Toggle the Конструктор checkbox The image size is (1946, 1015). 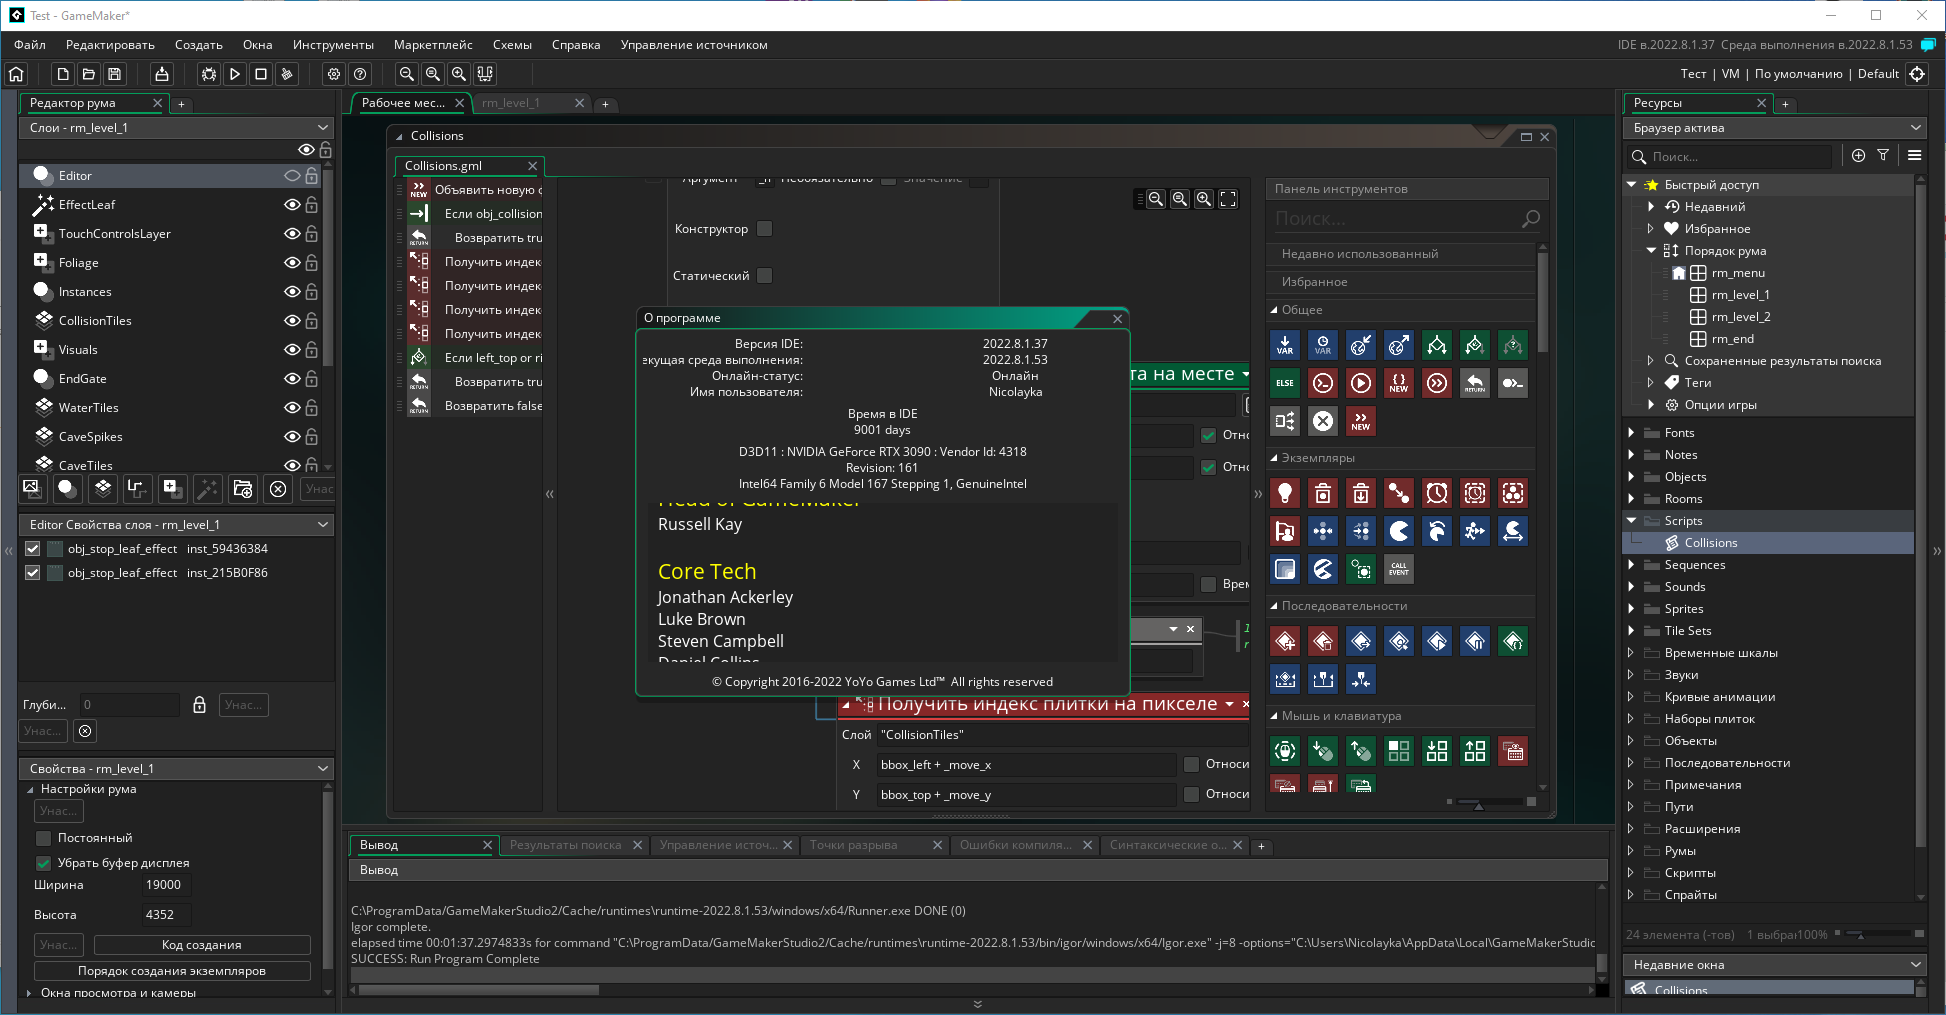click(x=765, y=229)
